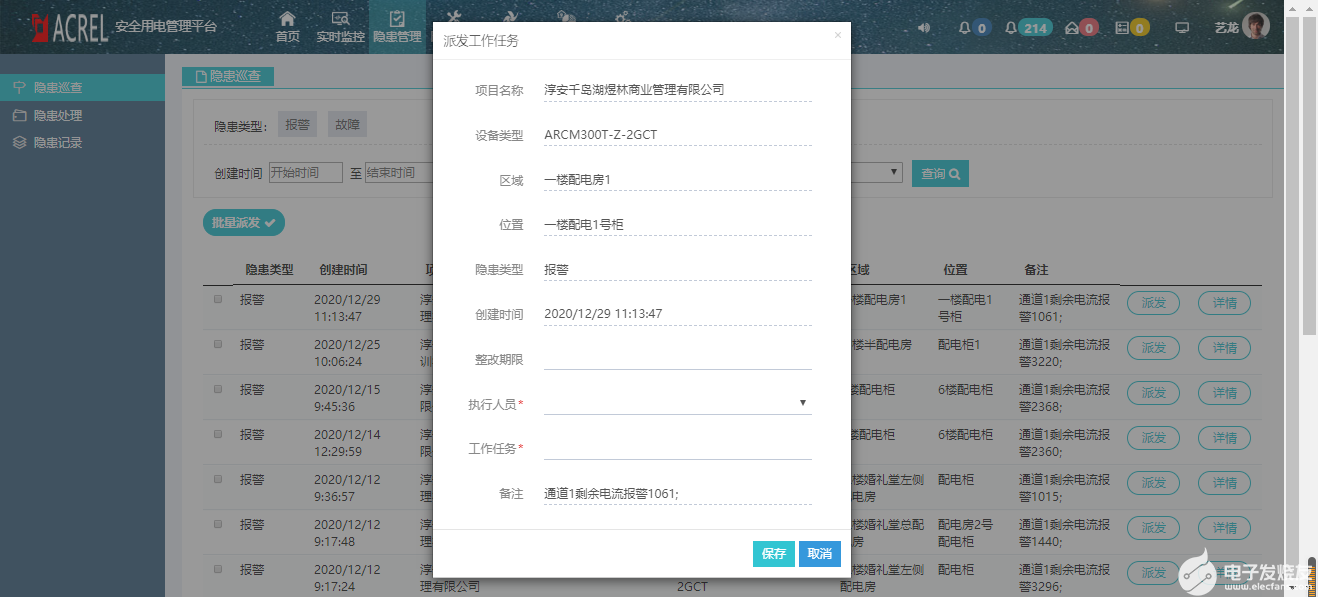Image resolution: width=1318 pixels, height=597 pixels.
Task: Click the wrench tools nav icon
Action: [x=453, y=18]
